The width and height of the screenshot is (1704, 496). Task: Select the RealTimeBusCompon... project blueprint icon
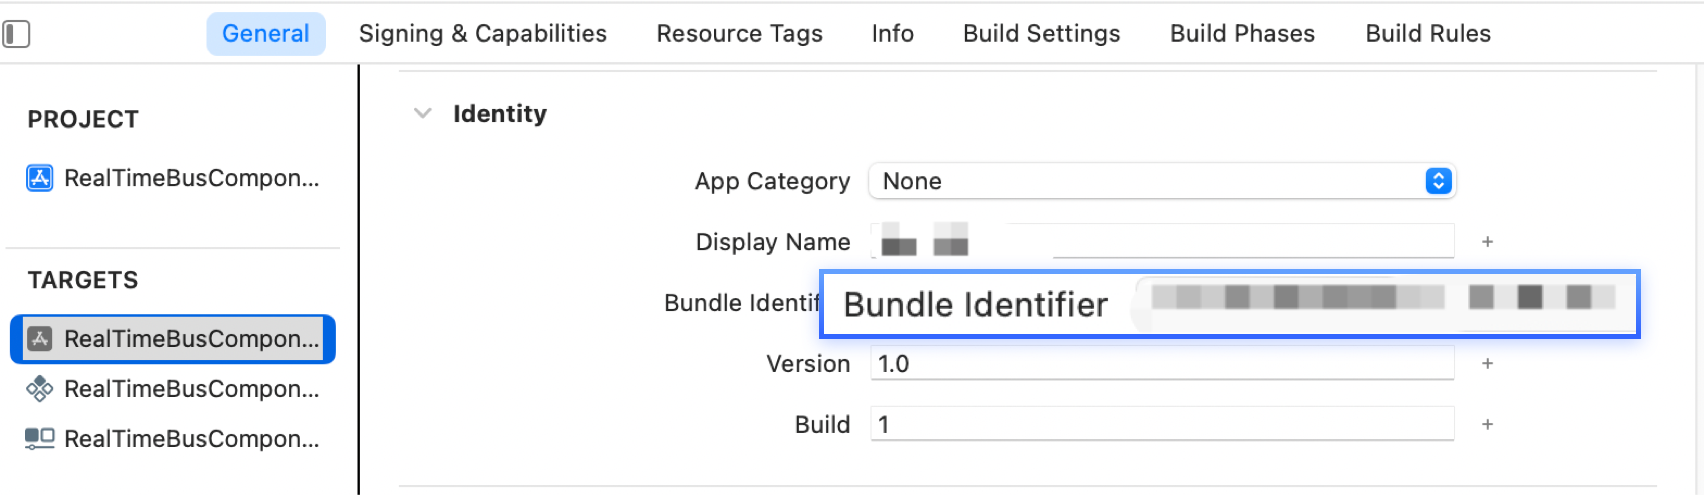point(40,179)
